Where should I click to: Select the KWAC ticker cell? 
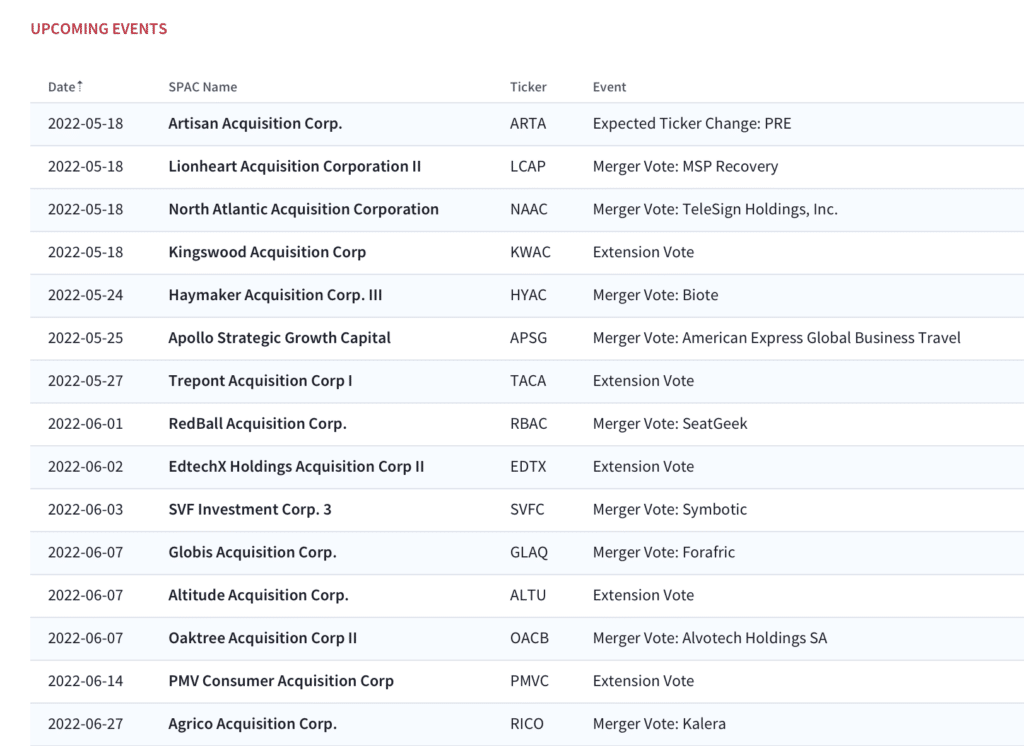click(530, 252)
